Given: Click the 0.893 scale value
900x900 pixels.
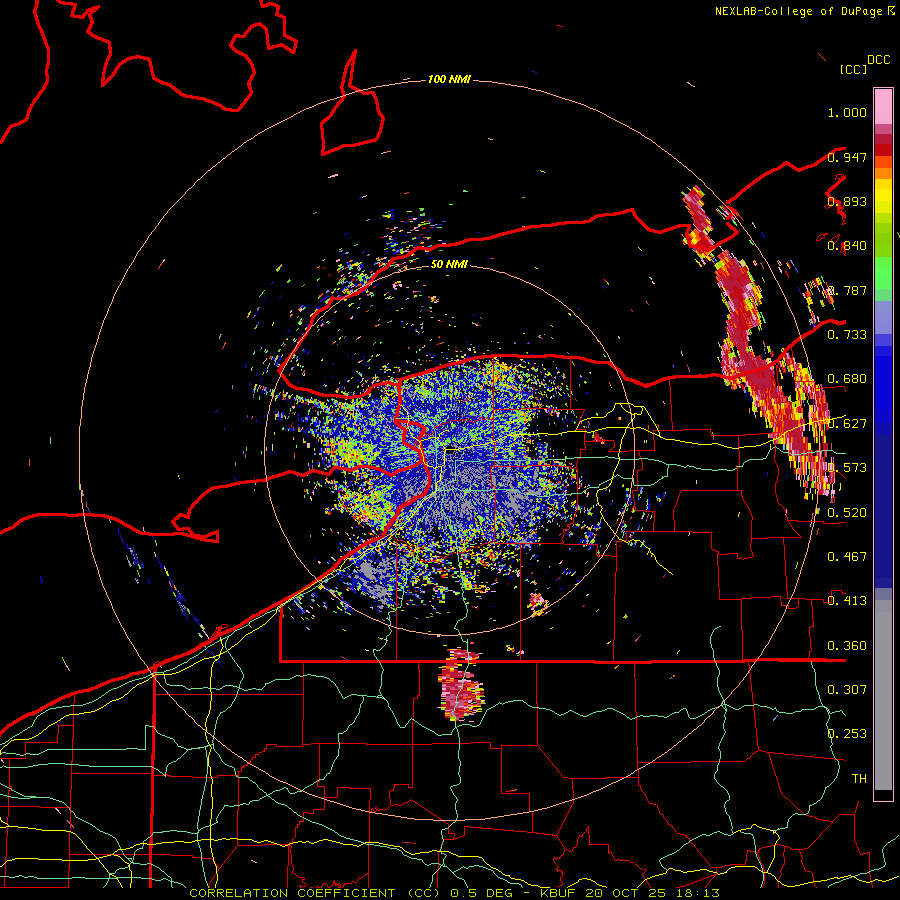Looking at the screenshot, I should [x=847, y=202].
